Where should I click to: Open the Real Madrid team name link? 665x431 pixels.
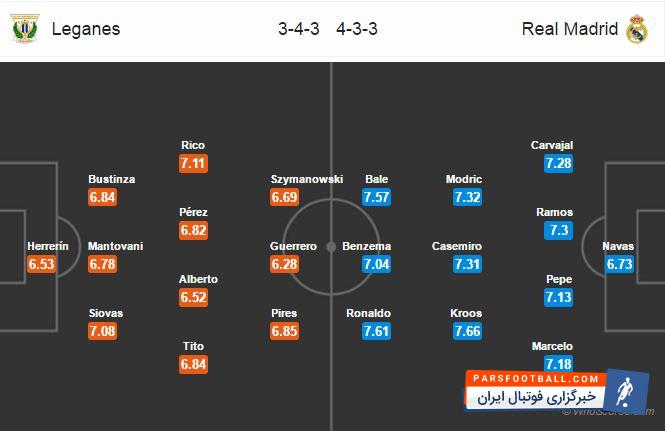(570, 29)
